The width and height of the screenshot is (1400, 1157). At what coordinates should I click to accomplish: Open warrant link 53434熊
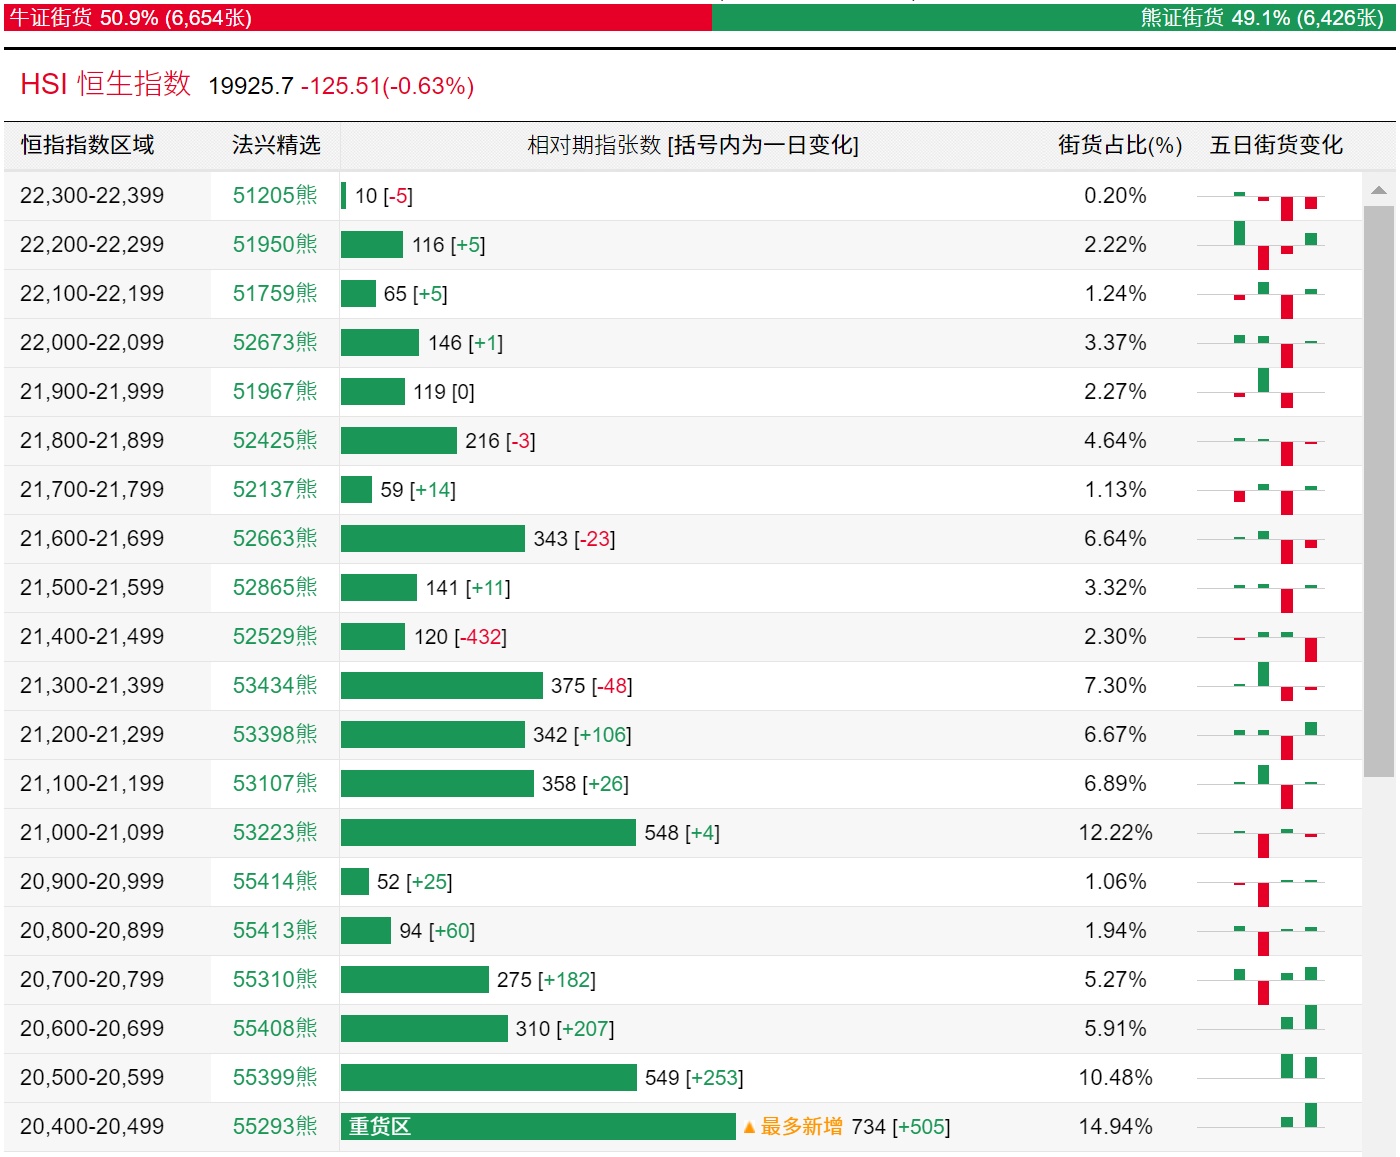point(275,685)
